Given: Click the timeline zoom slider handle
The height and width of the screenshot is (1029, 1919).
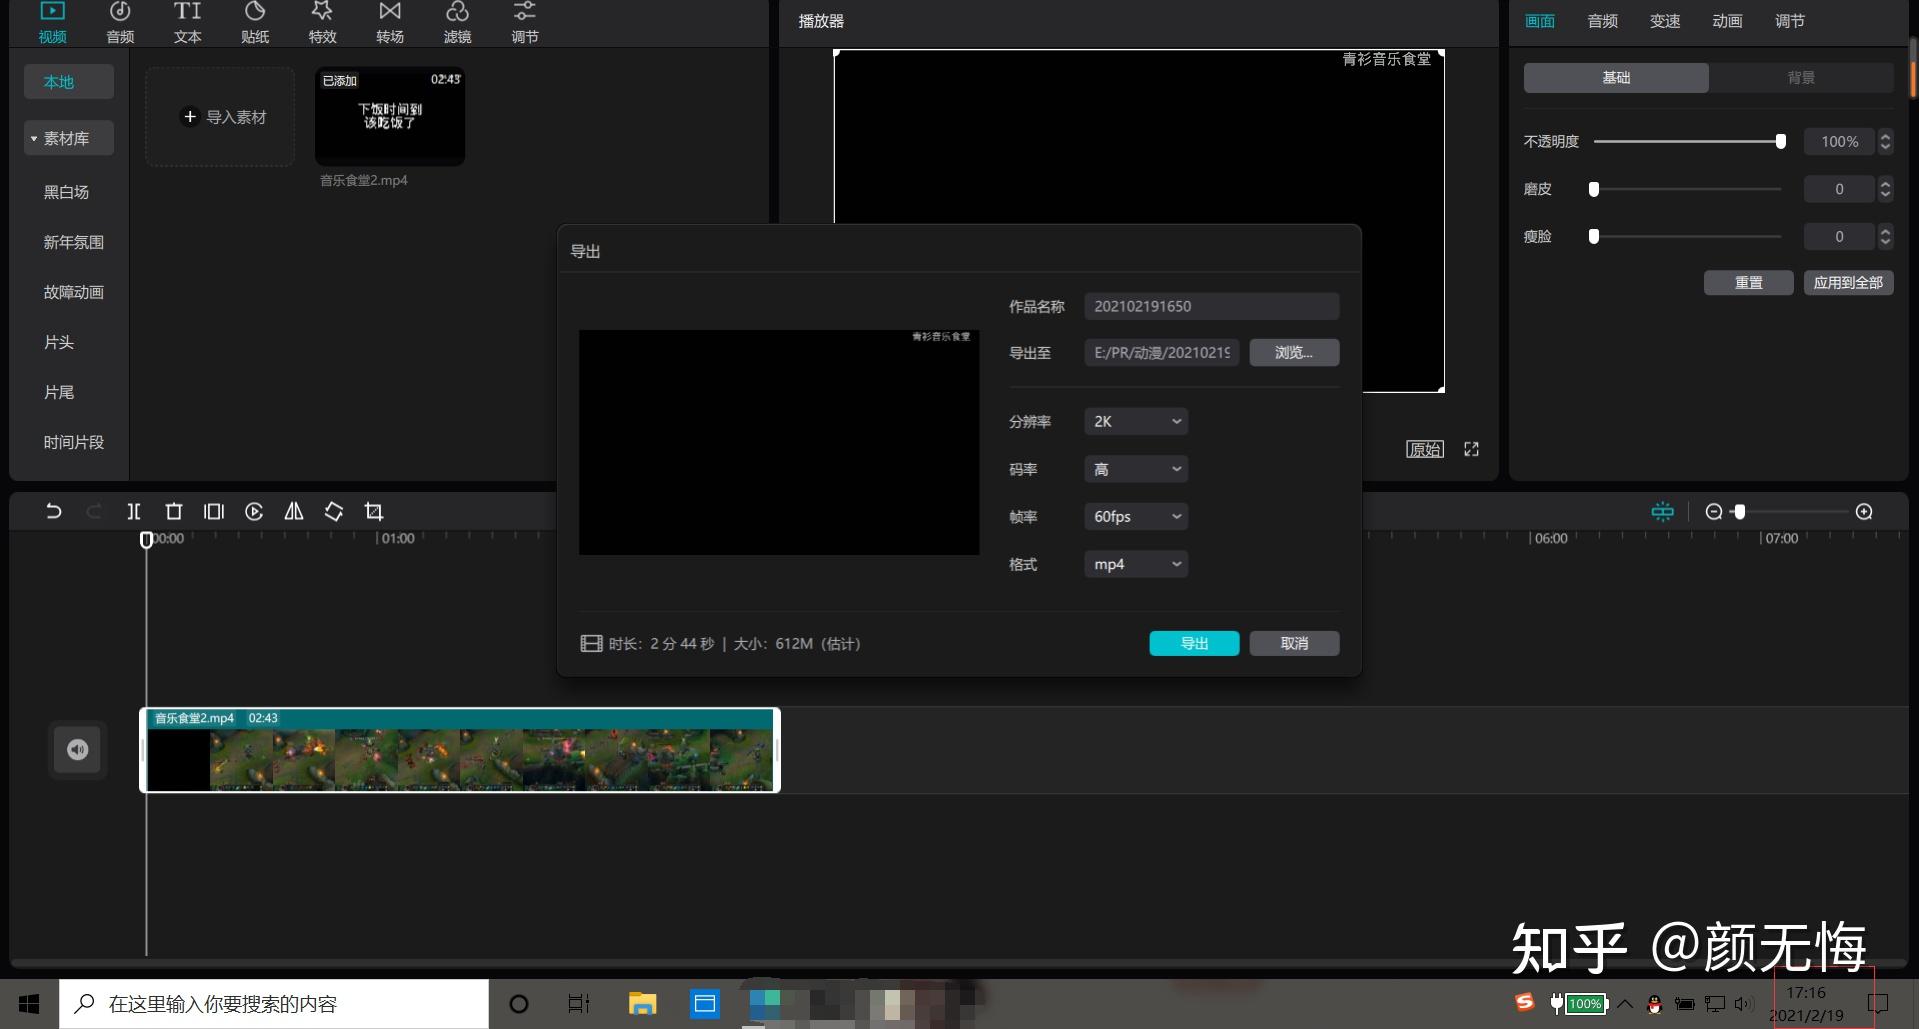Looking at the screenshot, I should tap(1740, 512).
